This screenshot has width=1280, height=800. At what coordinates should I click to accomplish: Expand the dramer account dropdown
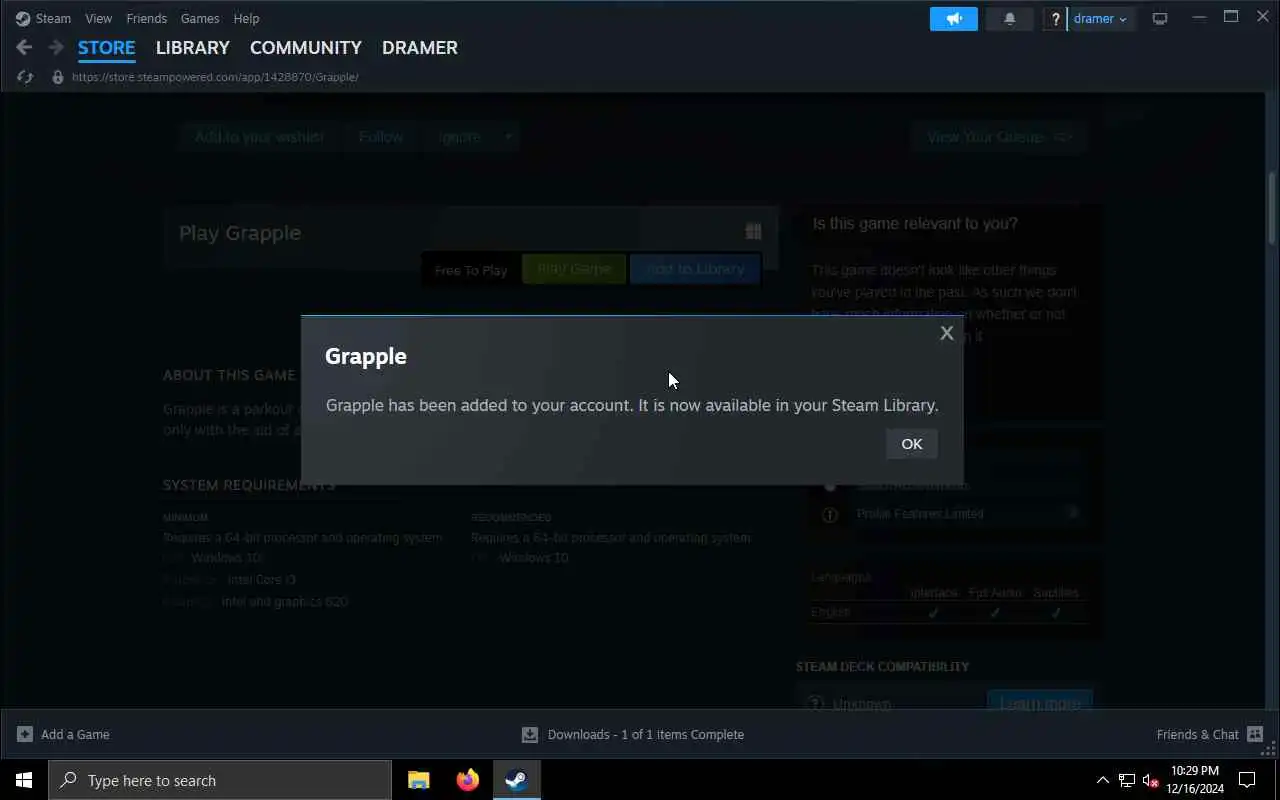[1101, 18]
